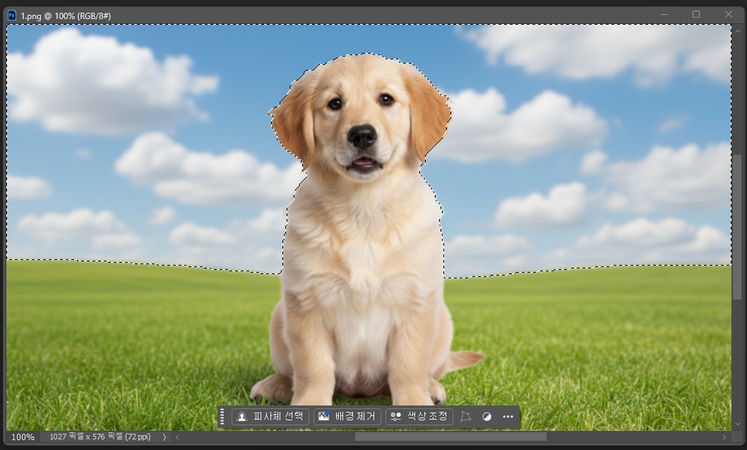This screenshot has width=747, height=450.
Task: Open the 색상 조정 (Color Adjustment) option
Action: (x=419, y=416)
